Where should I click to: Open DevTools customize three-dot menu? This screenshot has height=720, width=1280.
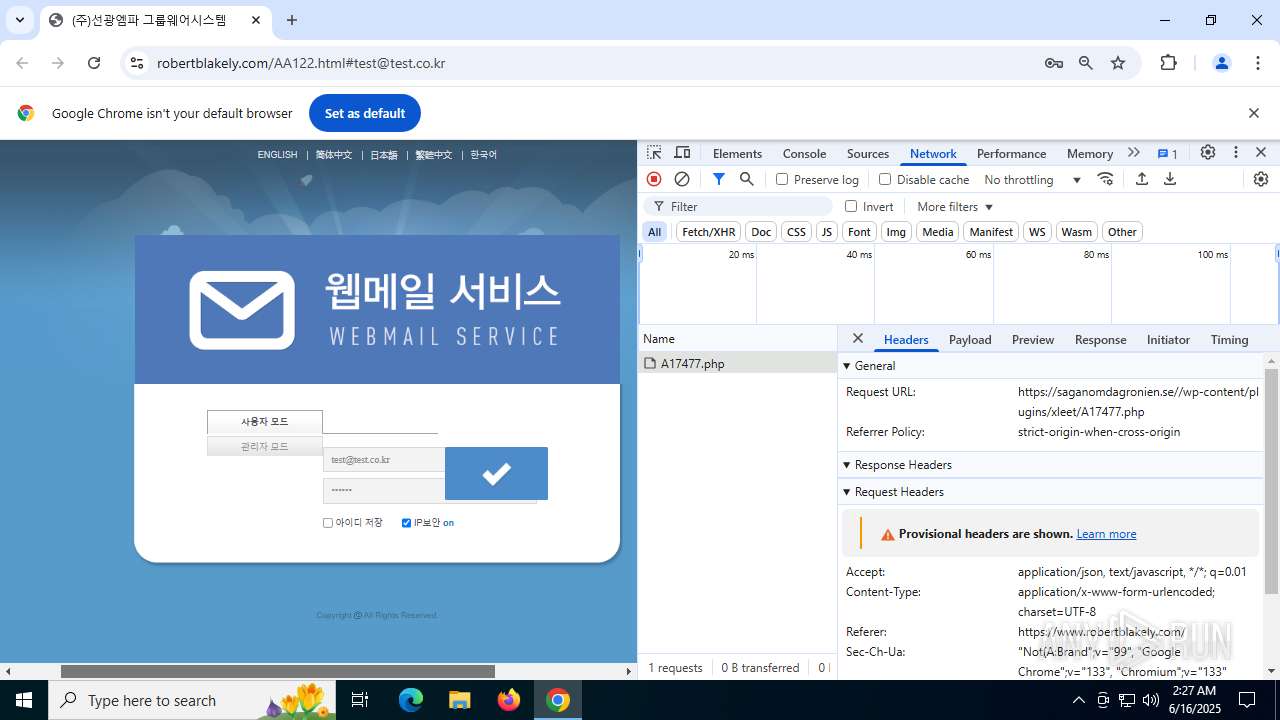(1236, 153)
